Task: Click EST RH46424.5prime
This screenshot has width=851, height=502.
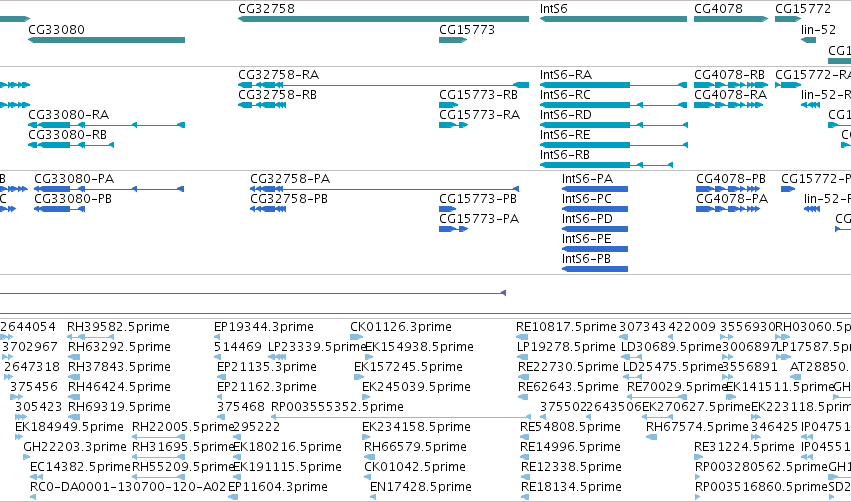Action: [119, 387]
